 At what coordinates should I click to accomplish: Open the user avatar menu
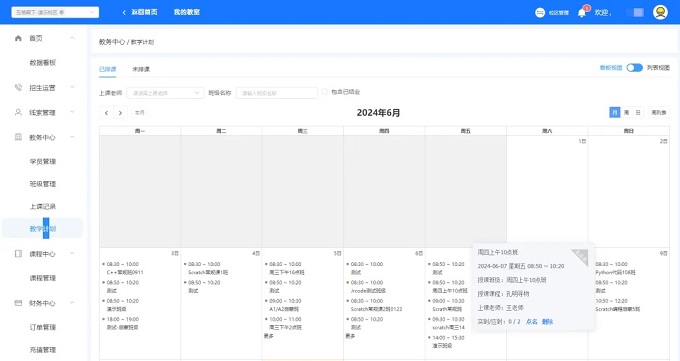point(660,12)
